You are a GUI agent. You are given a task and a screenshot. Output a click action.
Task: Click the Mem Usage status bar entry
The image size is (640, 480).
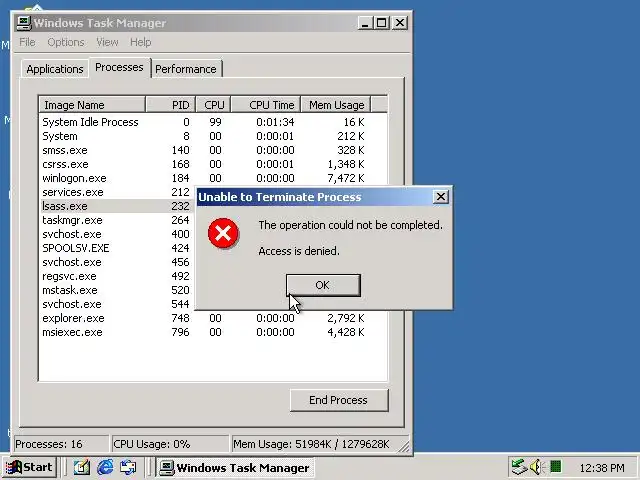pyautogui.click(x=319, y=444)
